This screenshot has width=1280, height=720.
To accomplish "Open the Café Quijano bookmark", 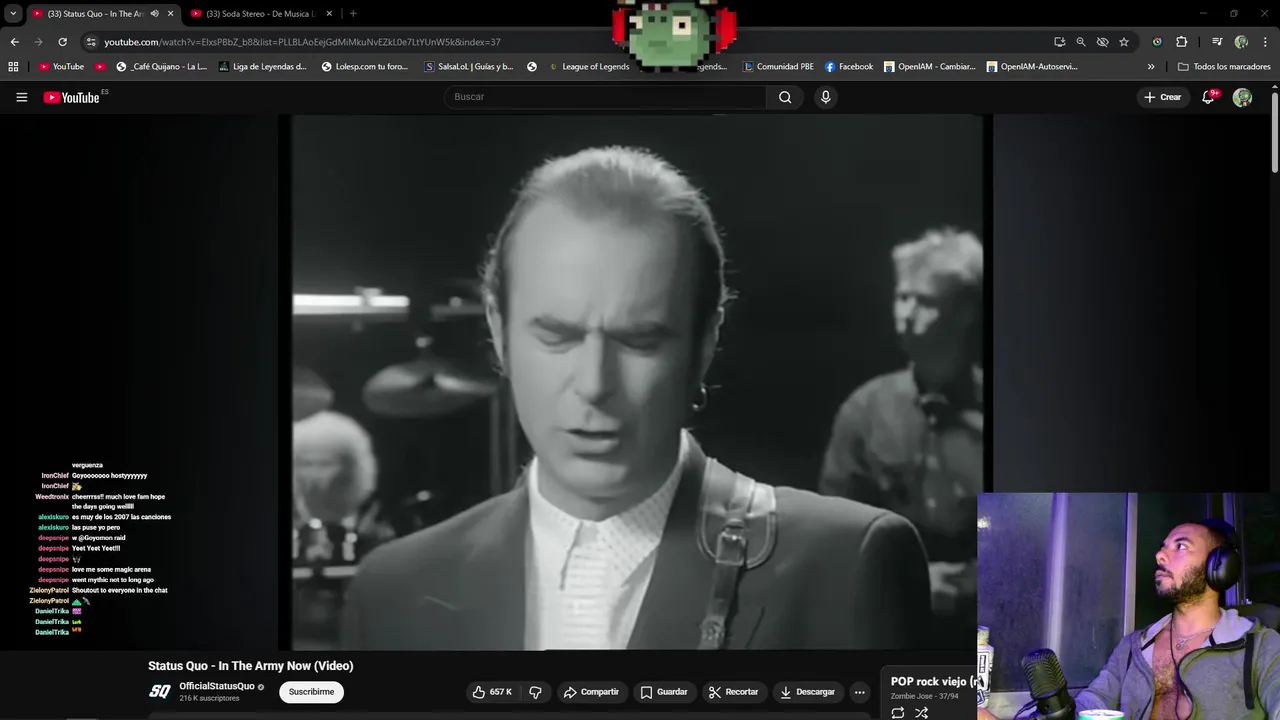I will click(161, 67).
